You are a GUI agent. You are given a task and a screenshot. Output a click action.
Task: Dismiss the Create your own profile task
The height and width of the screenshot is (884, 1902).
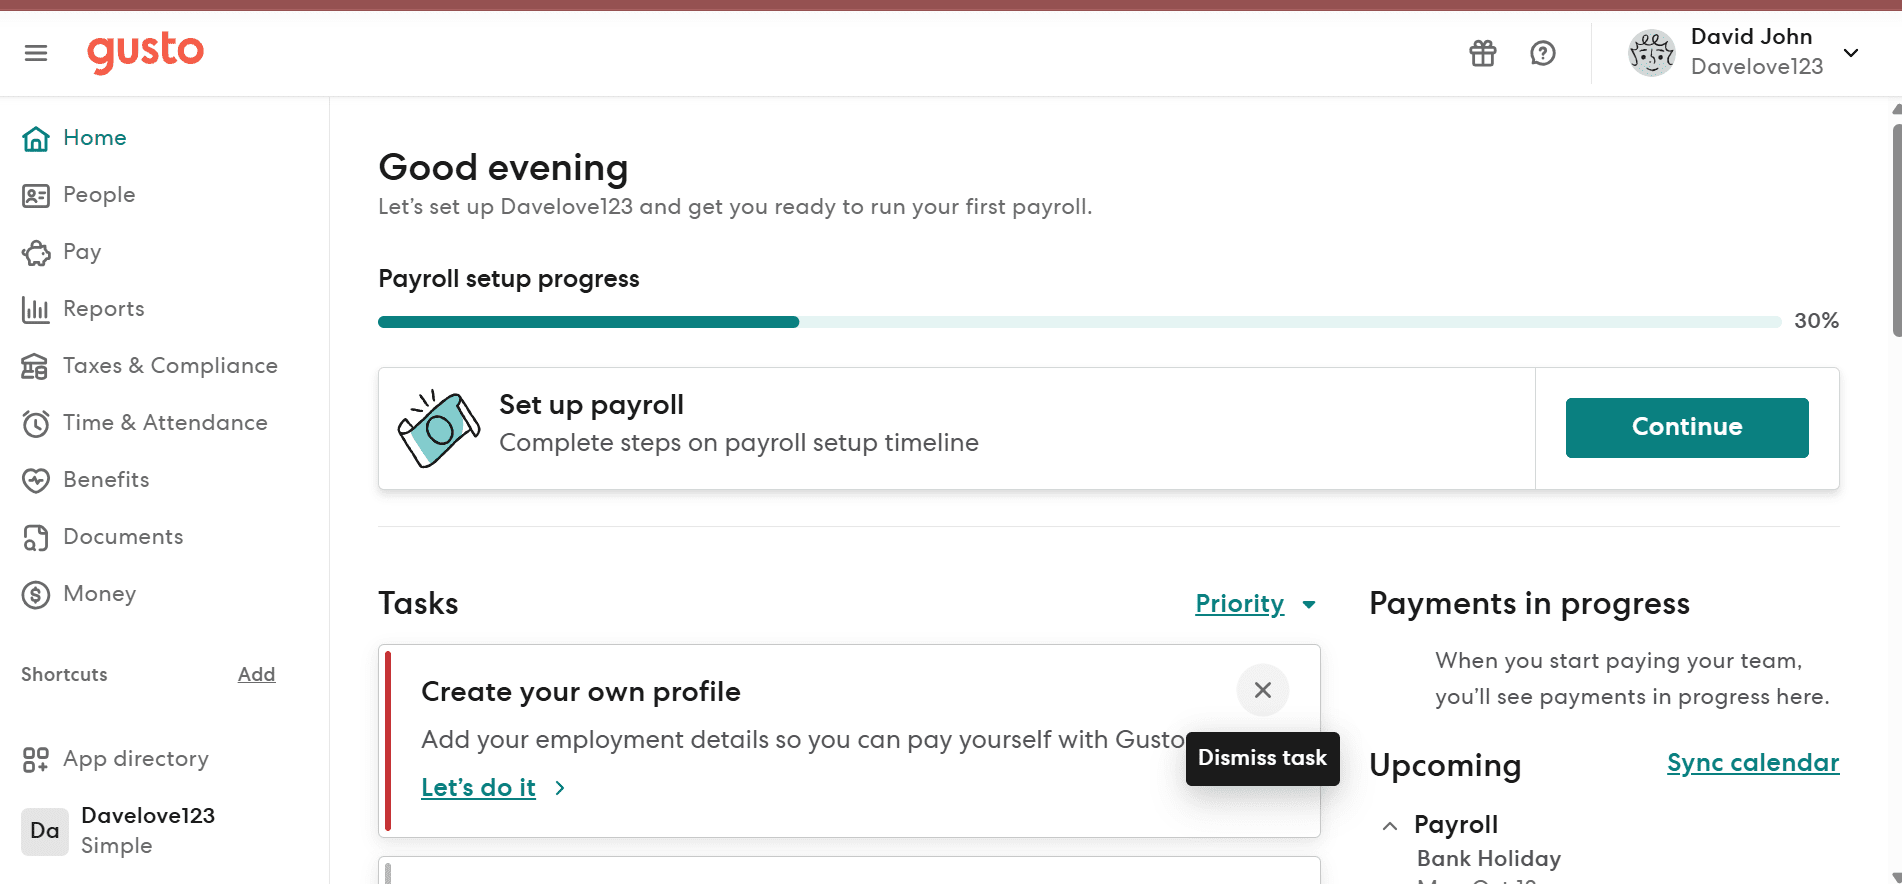click(1263, 690)
